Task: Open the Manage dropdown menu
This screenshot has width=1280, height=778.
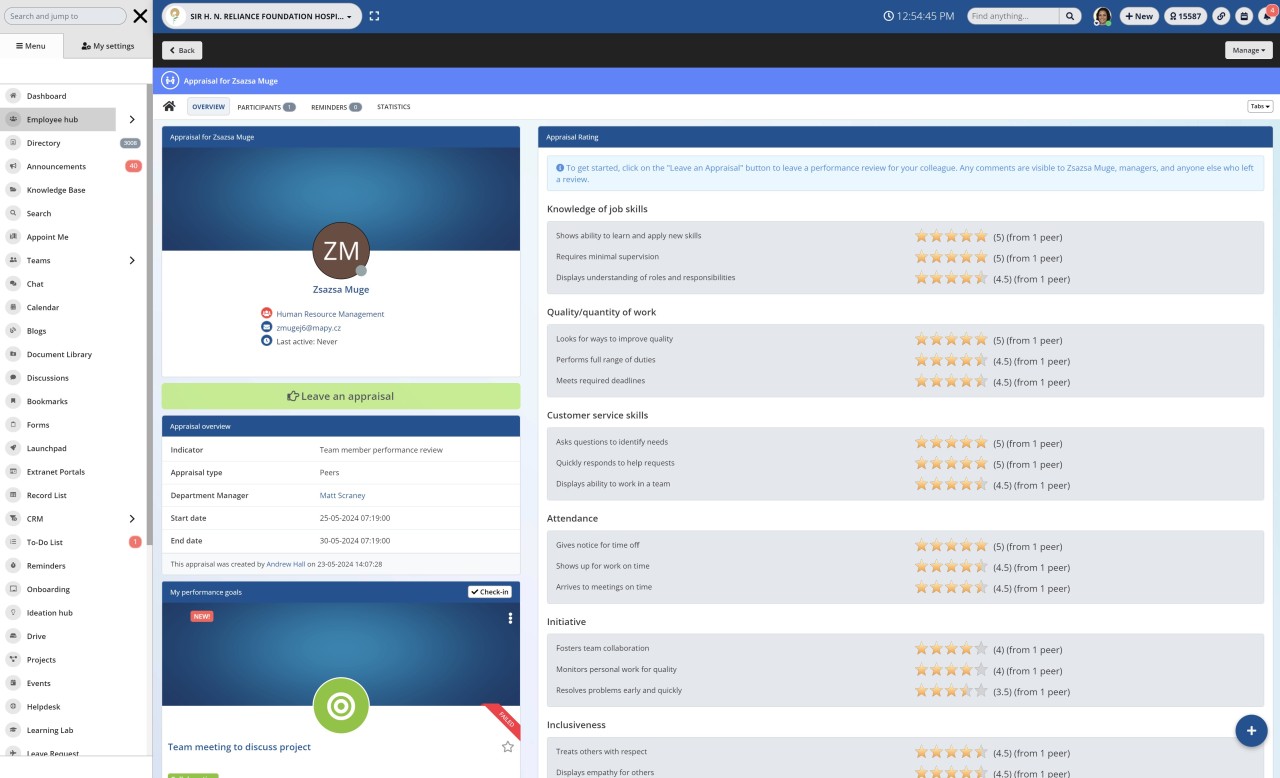Action: coord(1248,49)
